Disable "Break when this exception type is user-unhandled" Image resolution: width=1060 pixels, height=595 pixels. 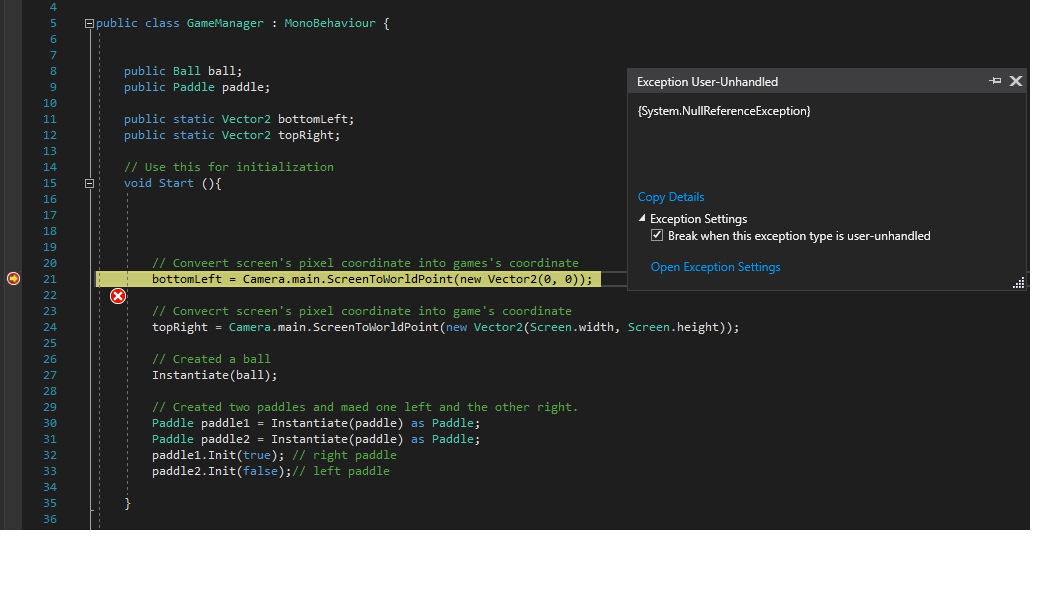click(x=657, y=236)
